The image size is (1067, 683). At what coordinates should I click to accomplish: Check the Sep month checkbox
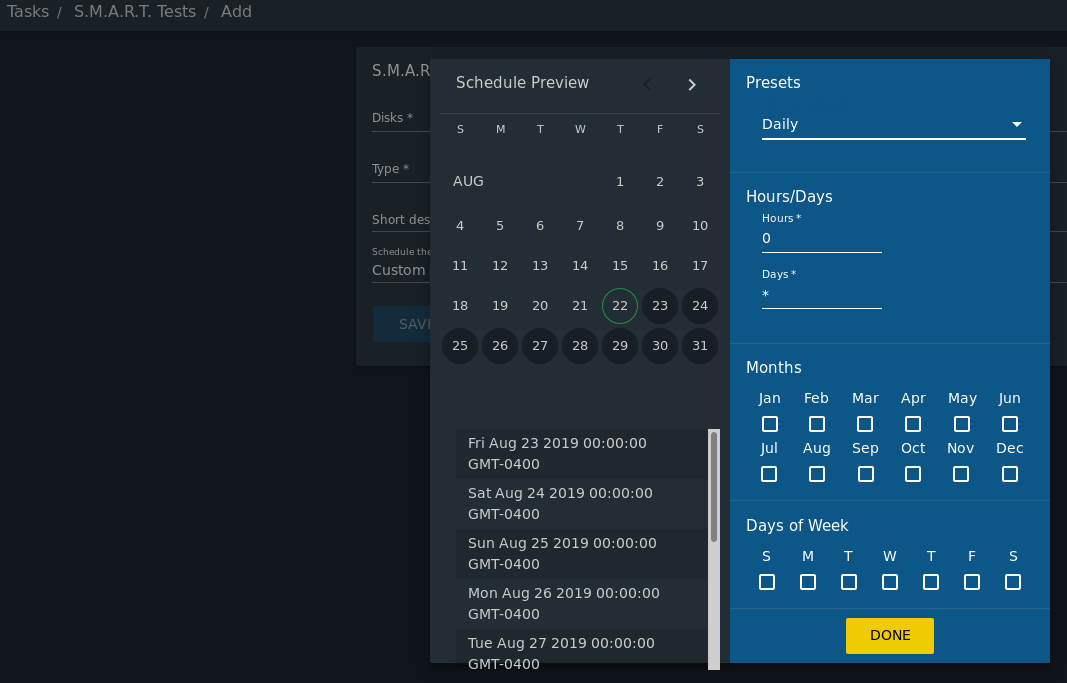coord(866,473)
